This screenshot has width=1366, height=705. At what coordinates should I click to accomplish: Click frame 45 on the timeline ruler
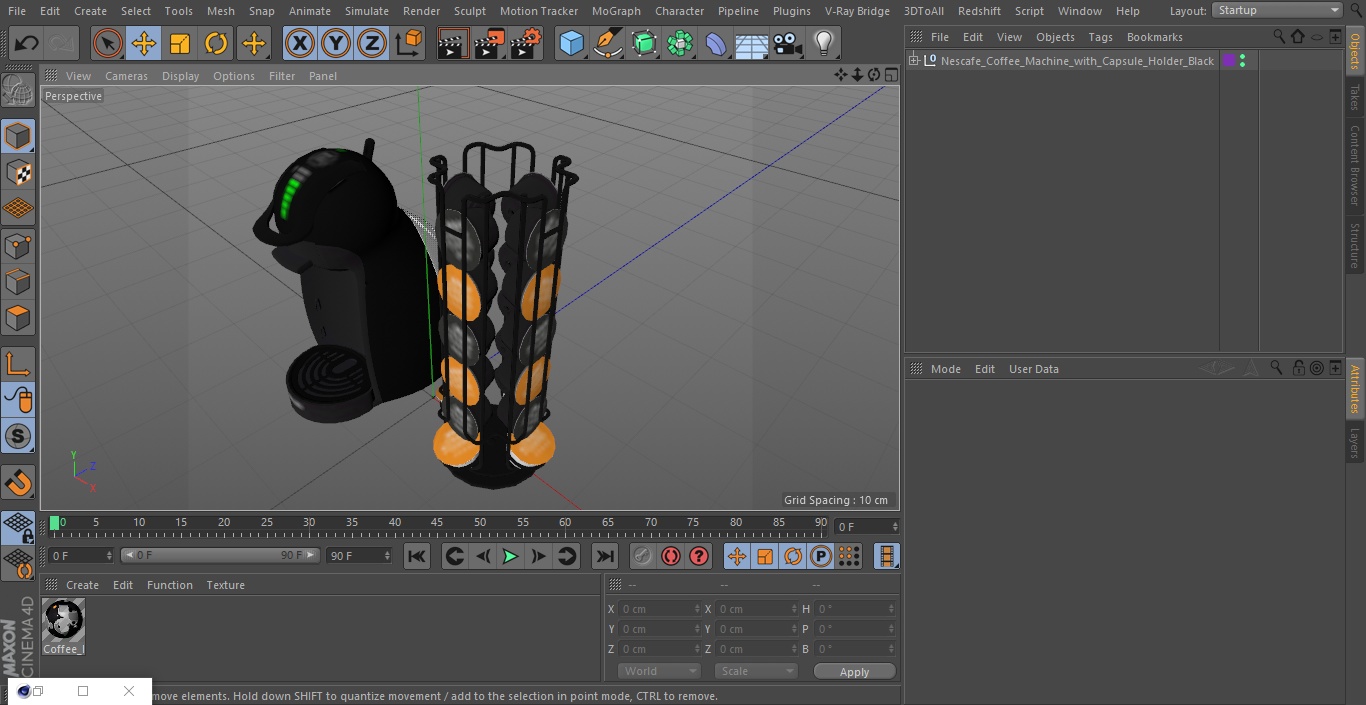437,523
